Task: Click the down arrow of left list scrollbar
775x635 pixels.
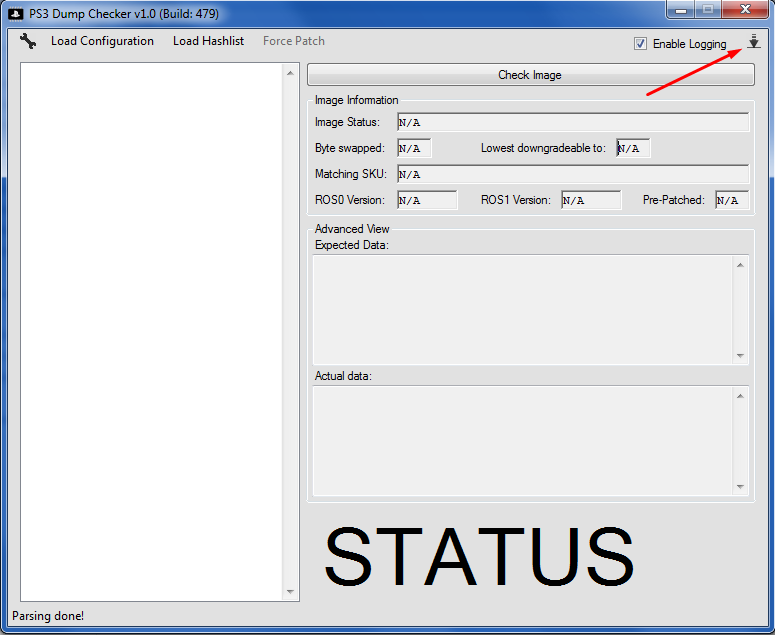Action: (x=290, y=592)
